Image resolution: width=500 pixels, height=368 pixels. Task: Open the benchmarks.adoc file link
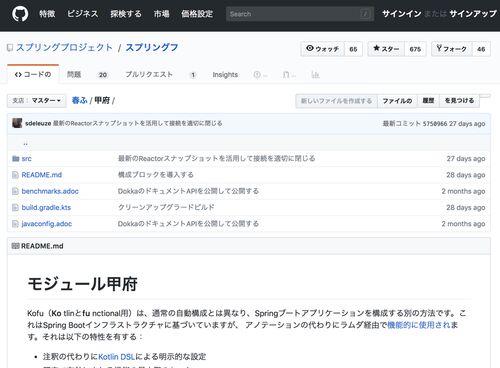[50, 191]
